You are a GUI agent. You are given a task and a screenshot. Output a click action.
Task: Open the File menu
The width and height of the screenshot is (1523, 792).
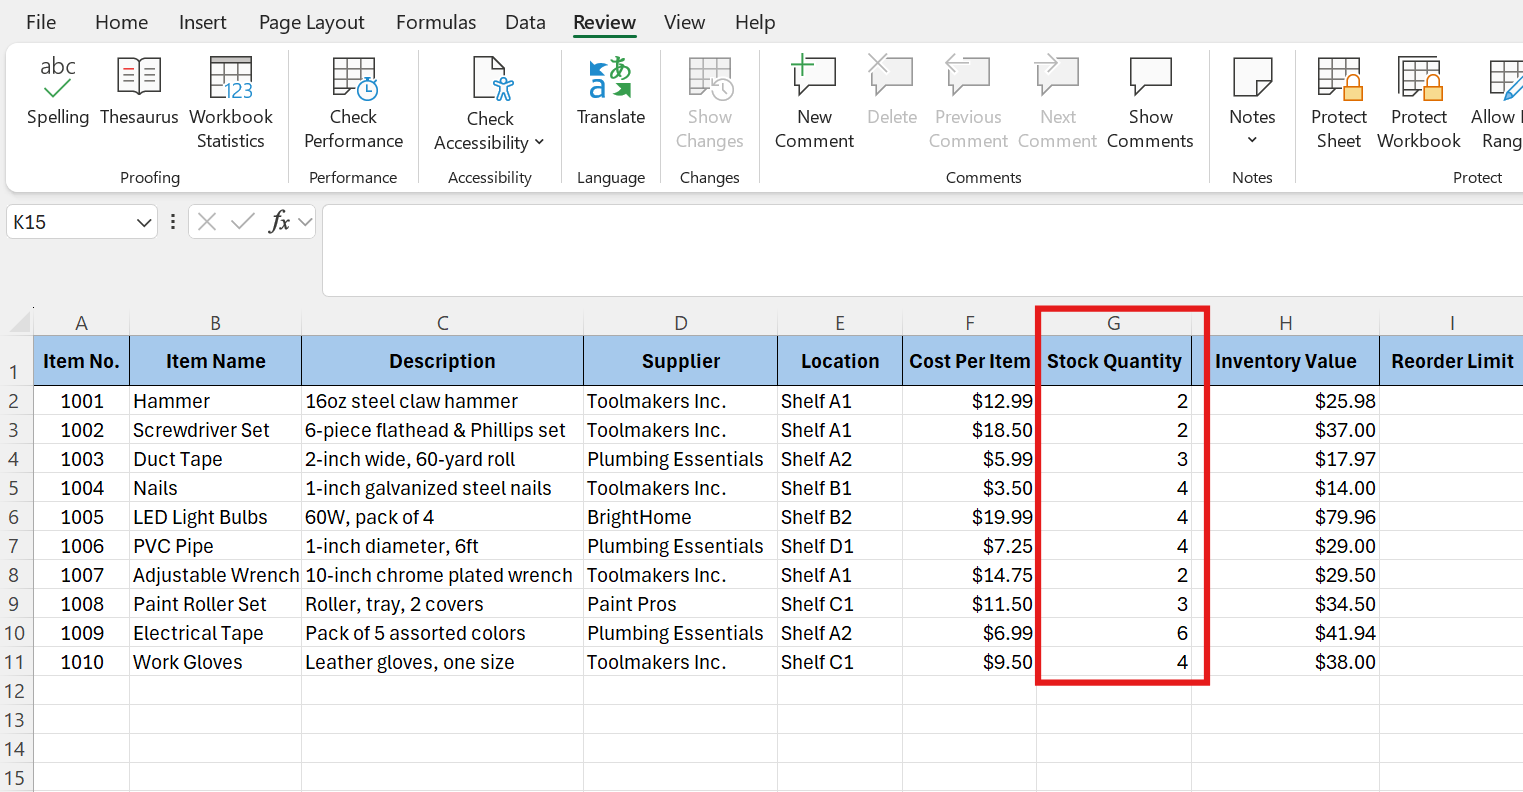41,22
